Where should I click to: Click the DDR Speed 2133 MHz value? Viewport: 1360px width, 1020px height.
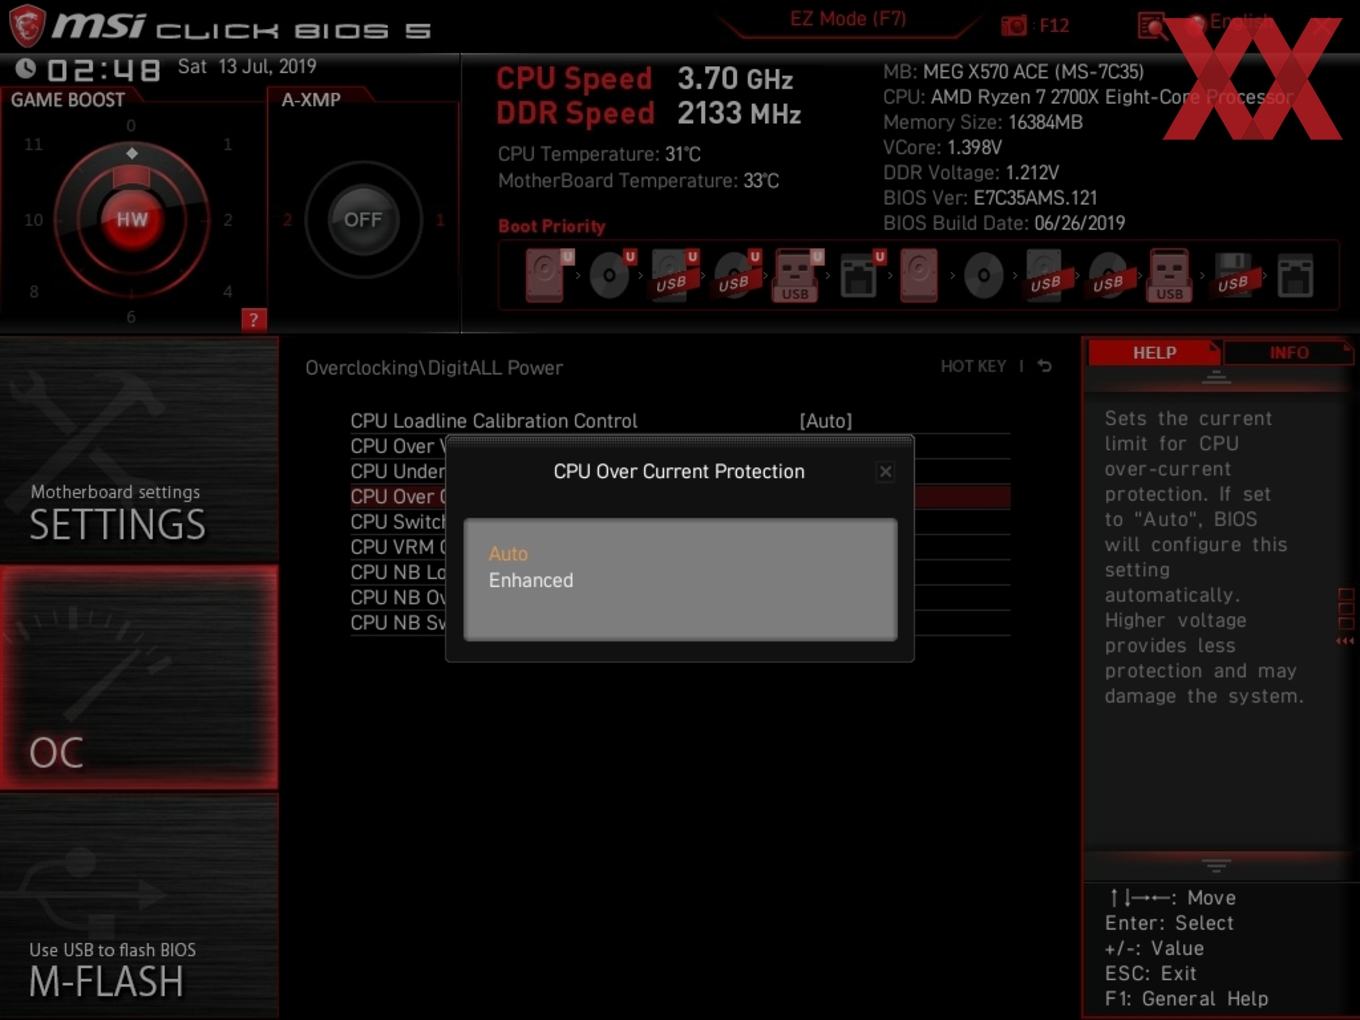[x=739, y=113]
